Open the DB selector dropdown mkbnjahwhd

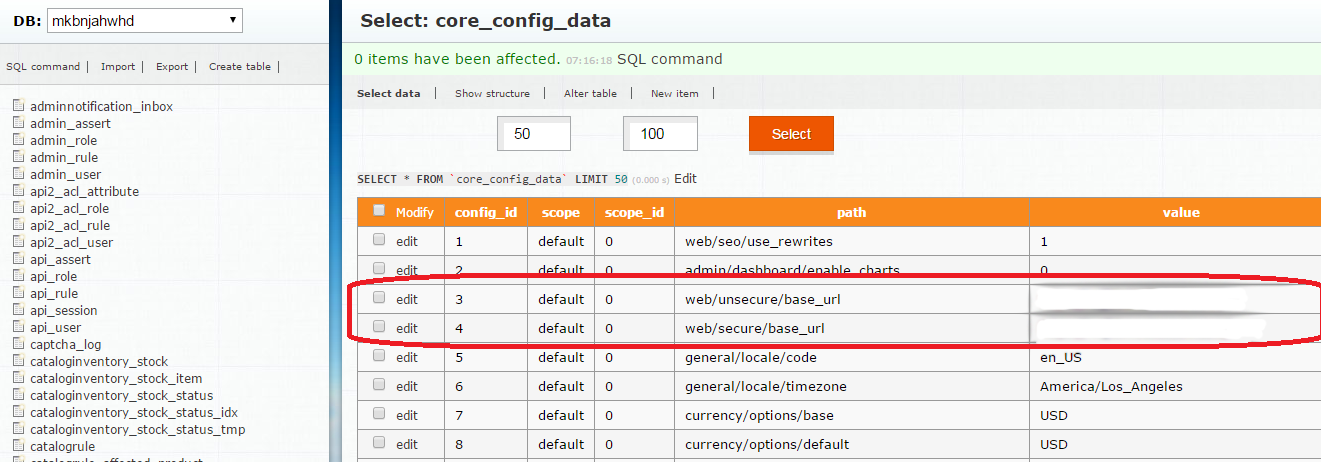tap(145, 20)
